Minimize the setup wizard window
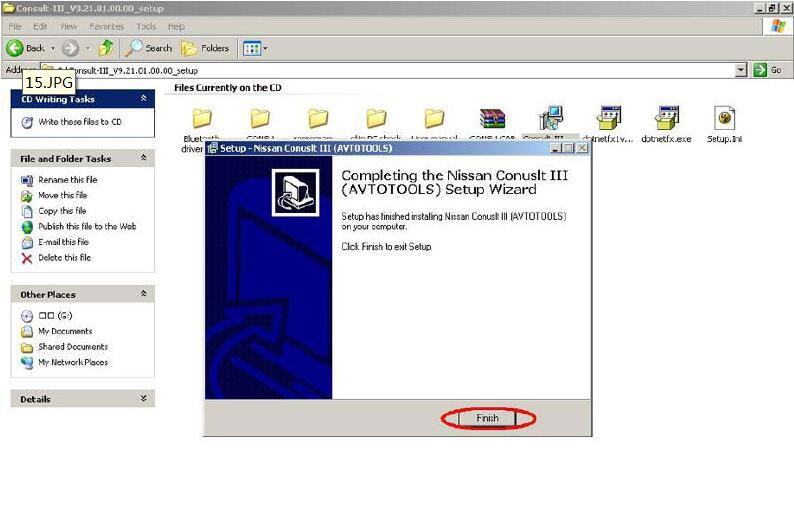 [x=556, y=148]
